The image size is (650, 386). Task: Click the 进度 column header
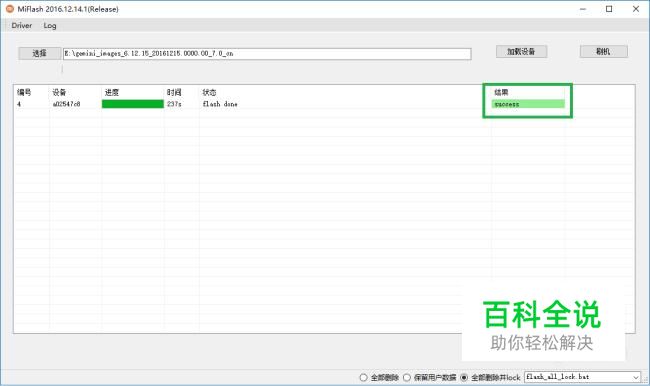112,92
